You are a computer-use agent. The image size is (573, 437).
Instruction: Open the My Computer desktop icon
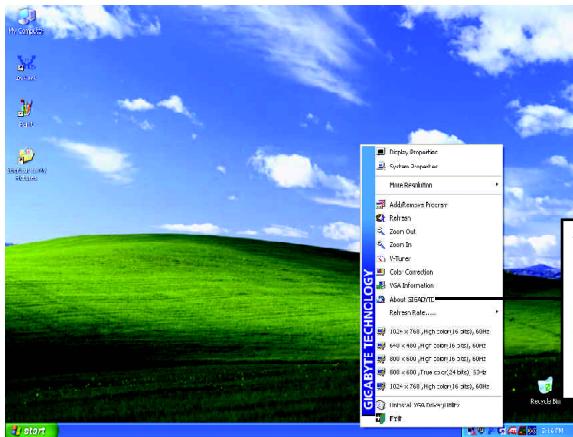(26, 22)
